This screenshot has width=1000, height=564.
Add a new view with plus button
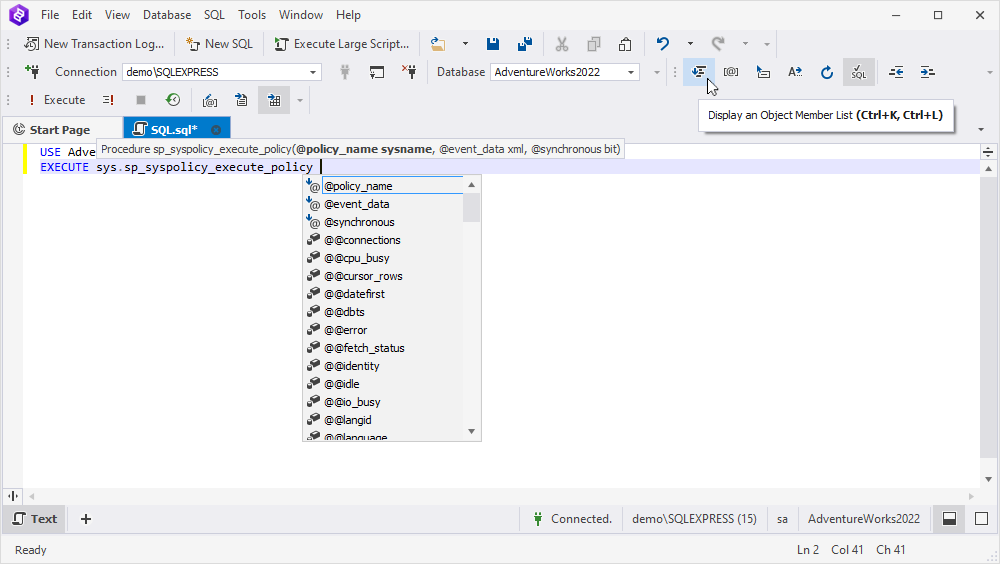pos(86,519)
